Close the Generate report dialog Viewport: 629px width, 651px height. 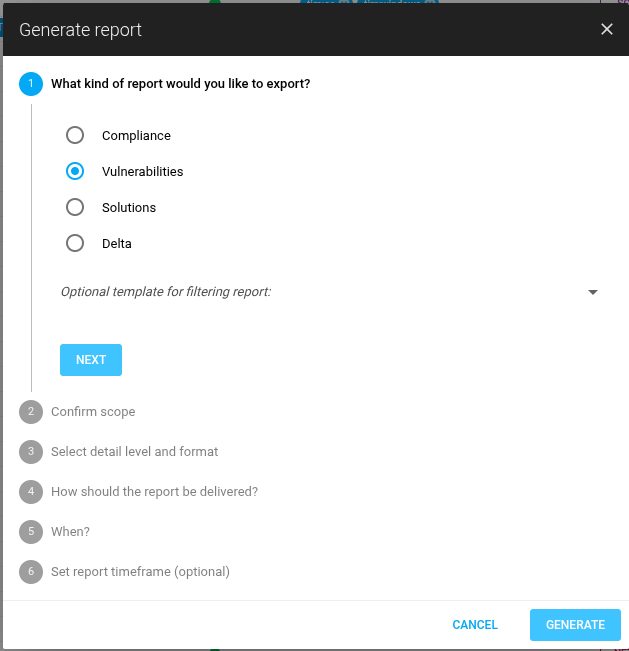click(x=606, y=29)
